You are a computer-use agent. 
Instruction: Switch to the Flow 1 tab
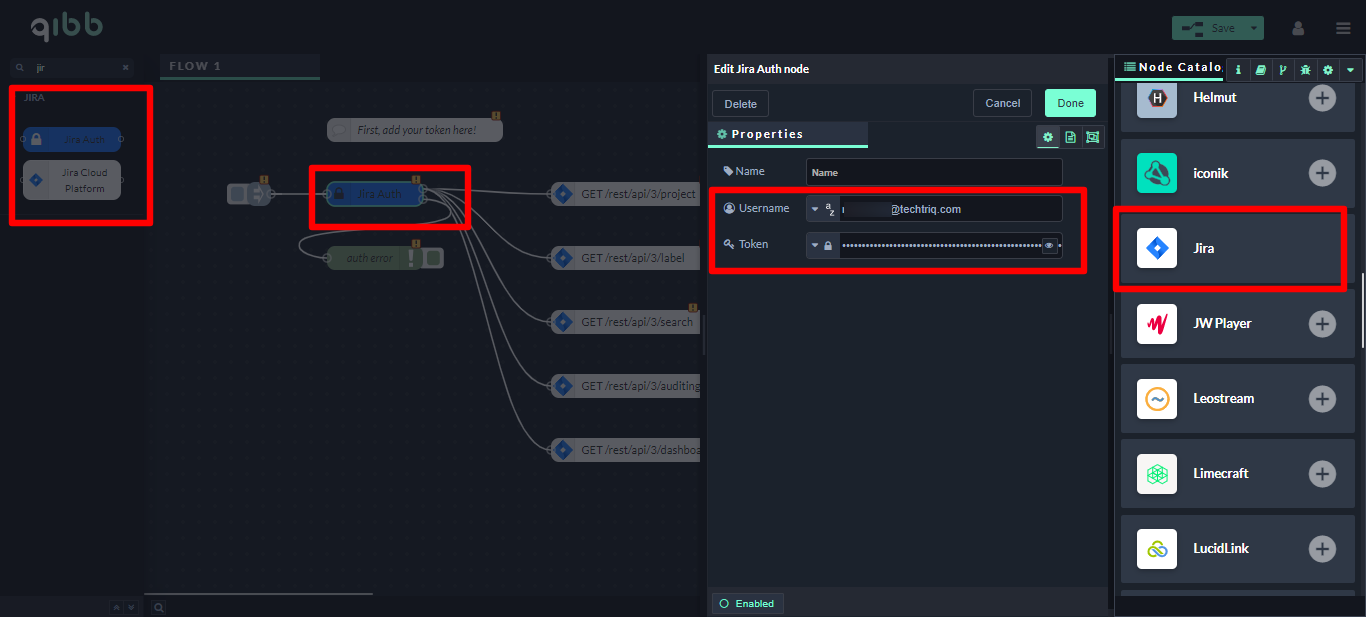(240, 66)
